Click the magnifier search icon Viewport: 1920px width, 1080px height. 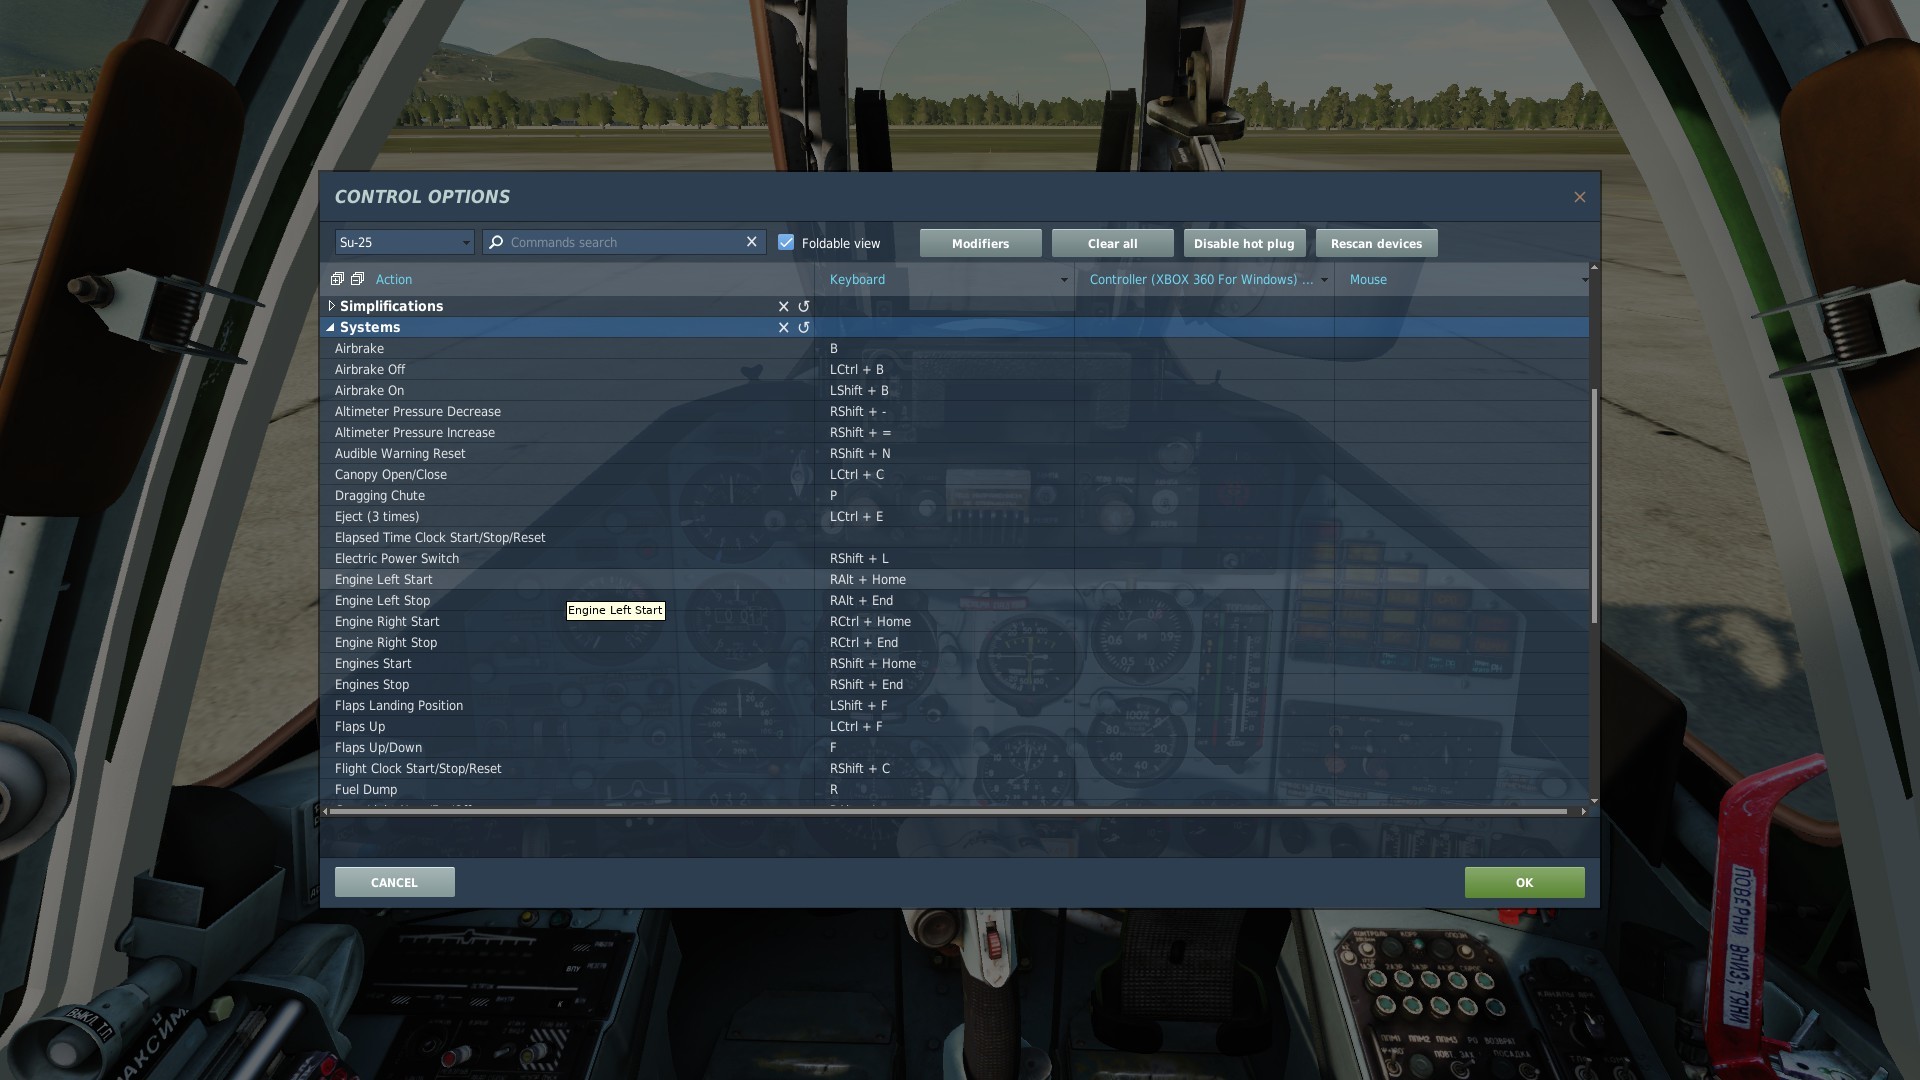point(496,242)
